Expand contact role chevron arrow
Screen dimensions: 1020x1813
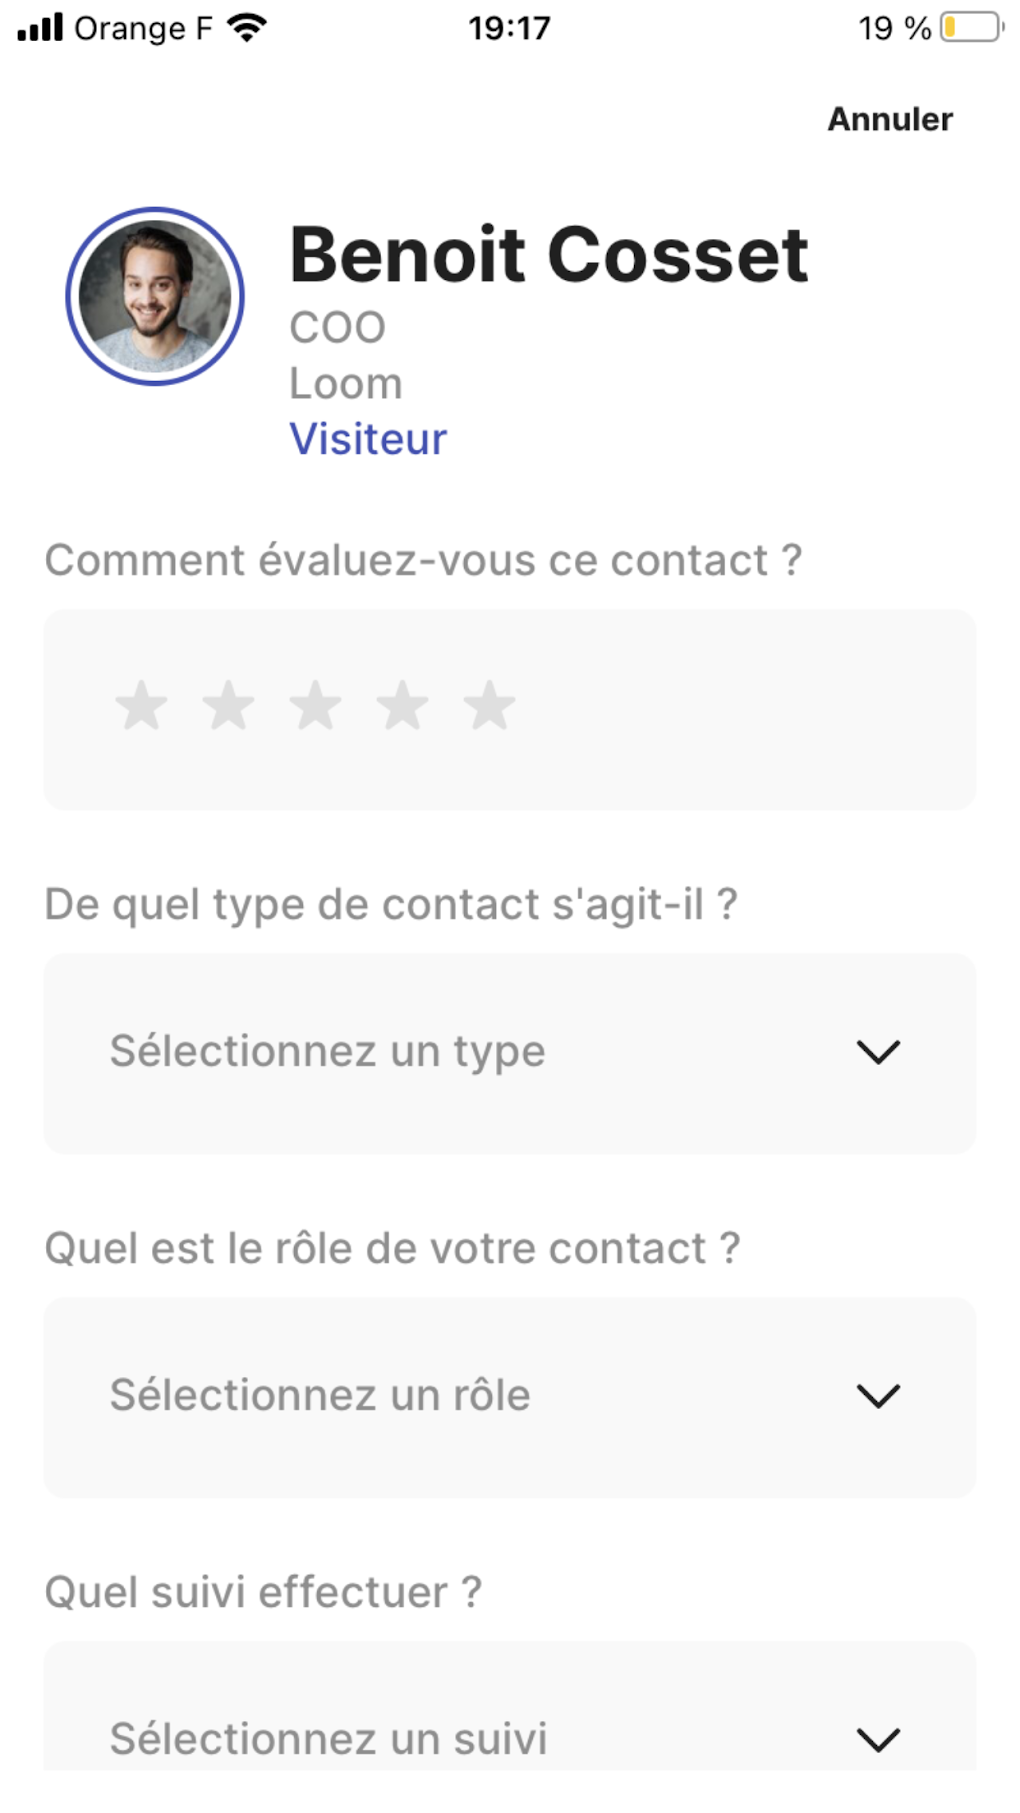[x=878, y=1396]
